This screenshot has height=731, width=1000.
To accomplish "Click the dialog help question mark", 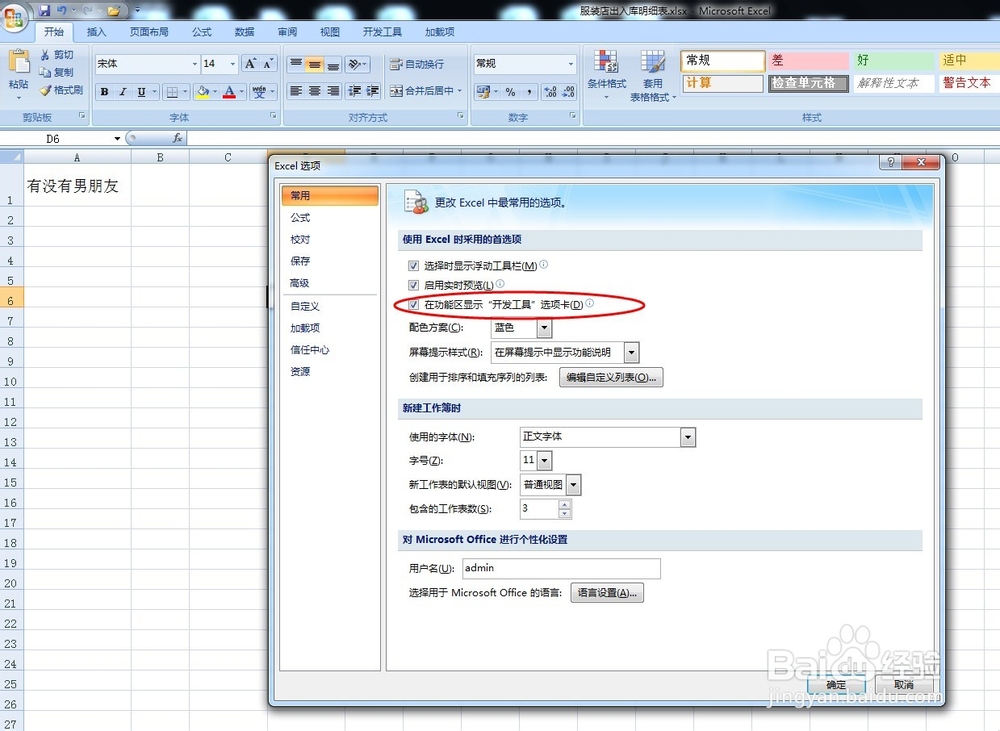I will click(x=891, y=162).
